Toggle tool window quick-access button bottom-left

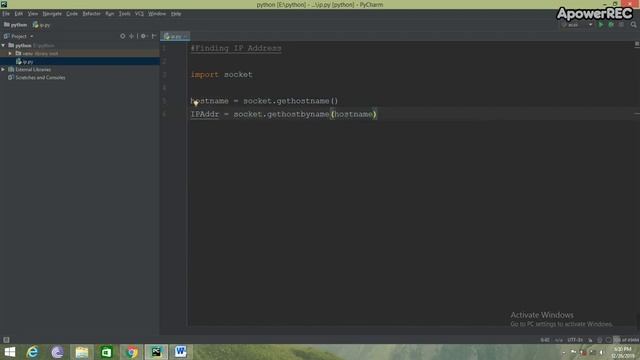point(6,340)
